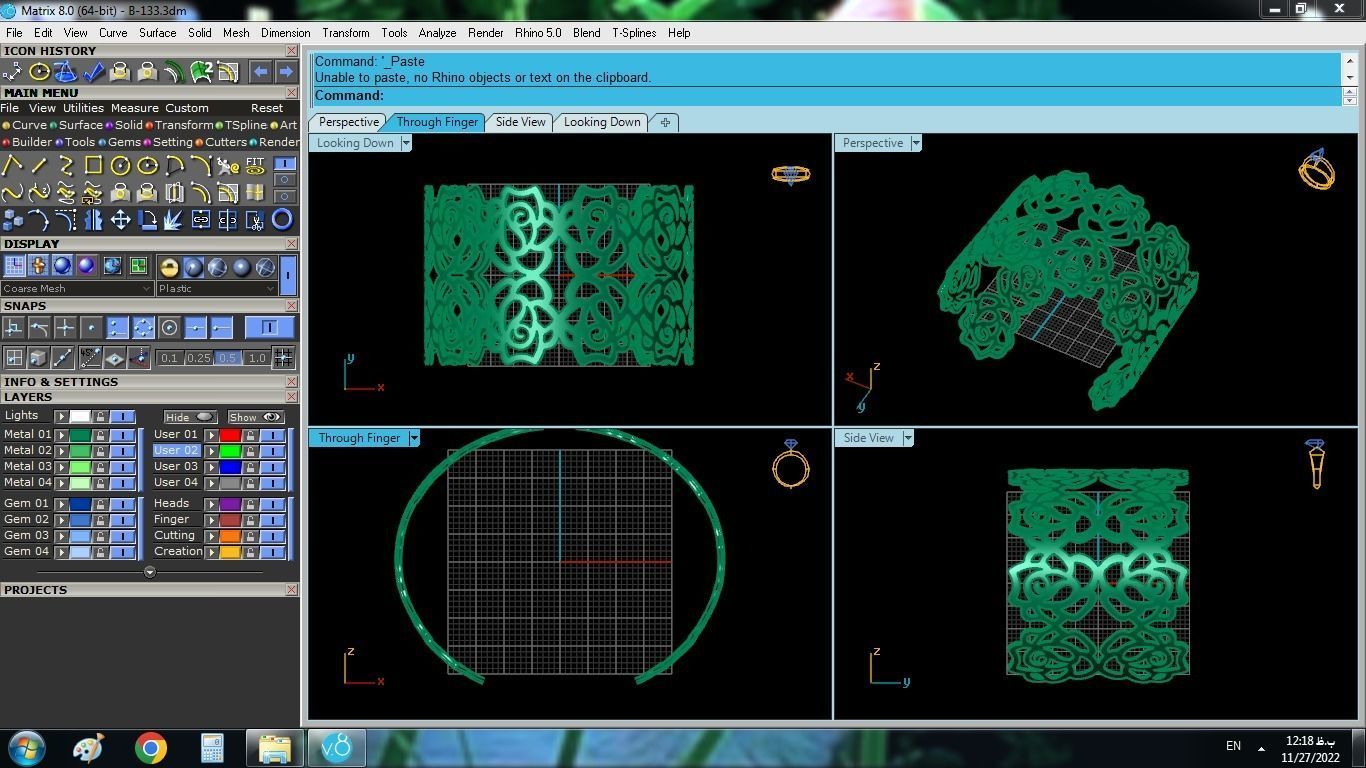Click the green surface '2' icon in Icon History
Screen dimensions: 1366x768
[201, 71]
